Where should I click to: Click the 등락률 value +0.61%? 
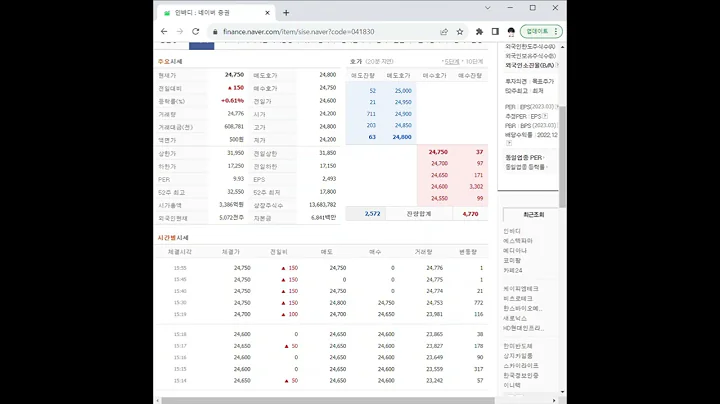(232, 101)
